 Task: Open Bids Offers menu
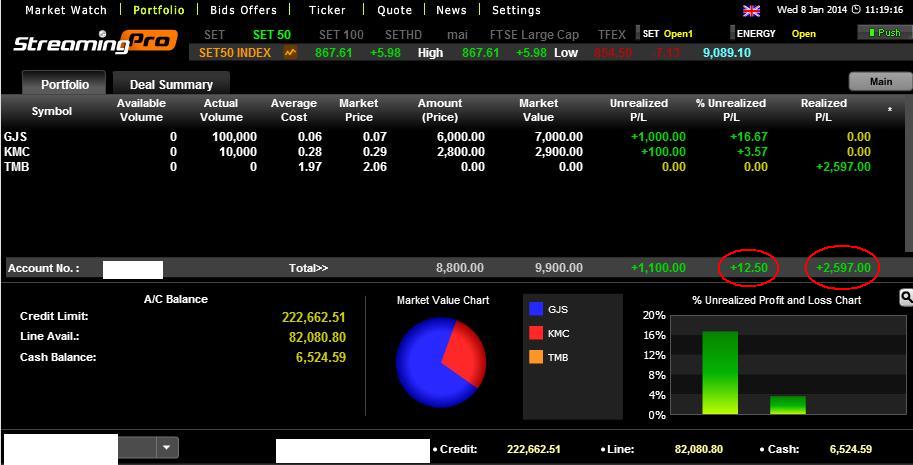pos(243,10)
